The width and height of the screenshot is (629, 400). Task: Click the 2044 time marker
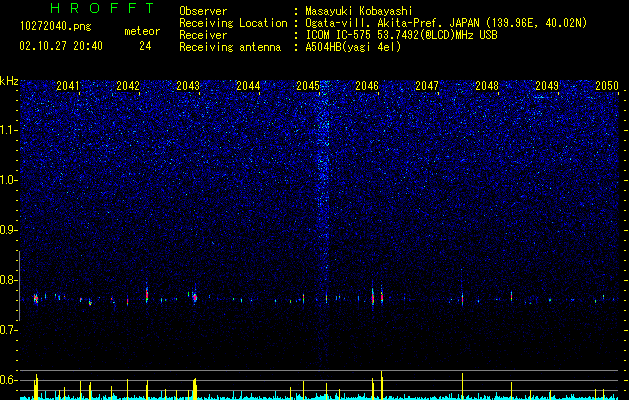[x=248, y=86]
